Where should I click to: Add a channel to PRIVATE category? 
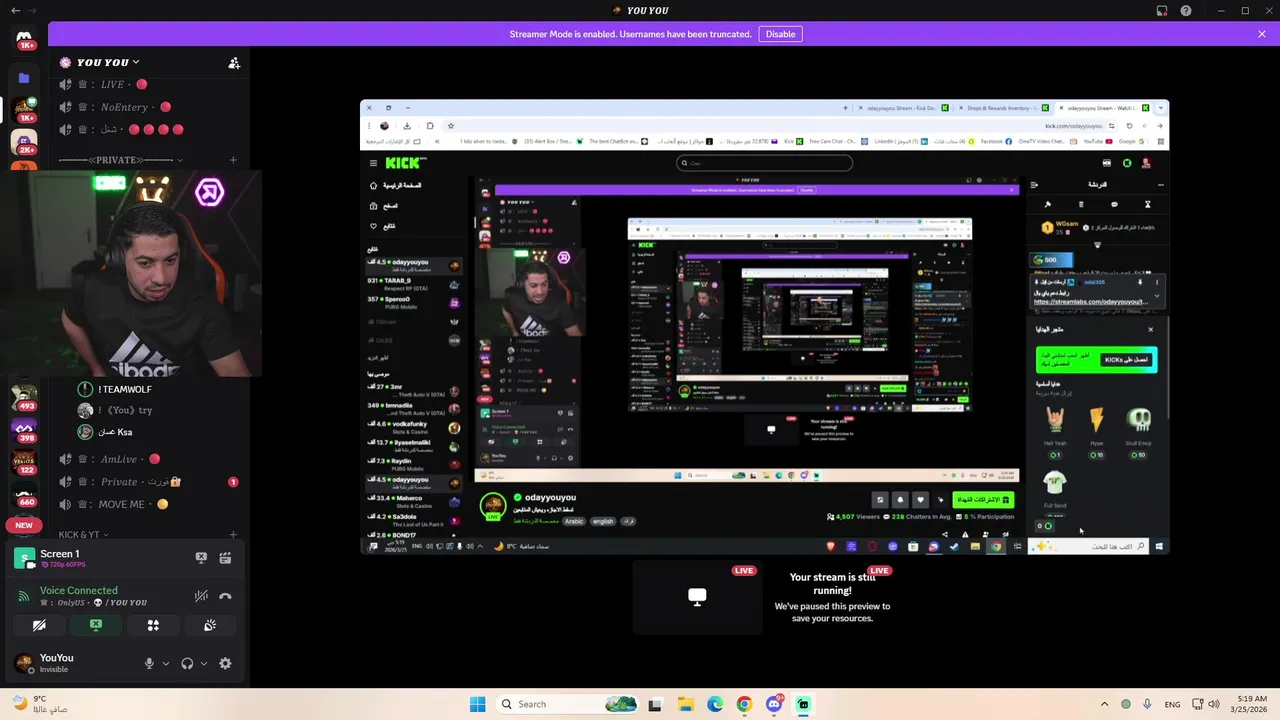pyautogui.click(x=233, y=160)
